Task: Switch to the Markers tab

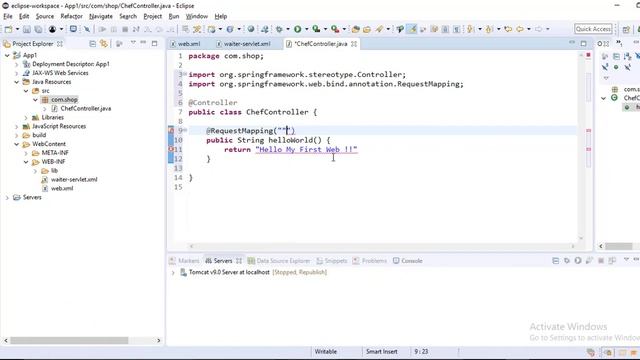Action: click(x=184, y=261)
